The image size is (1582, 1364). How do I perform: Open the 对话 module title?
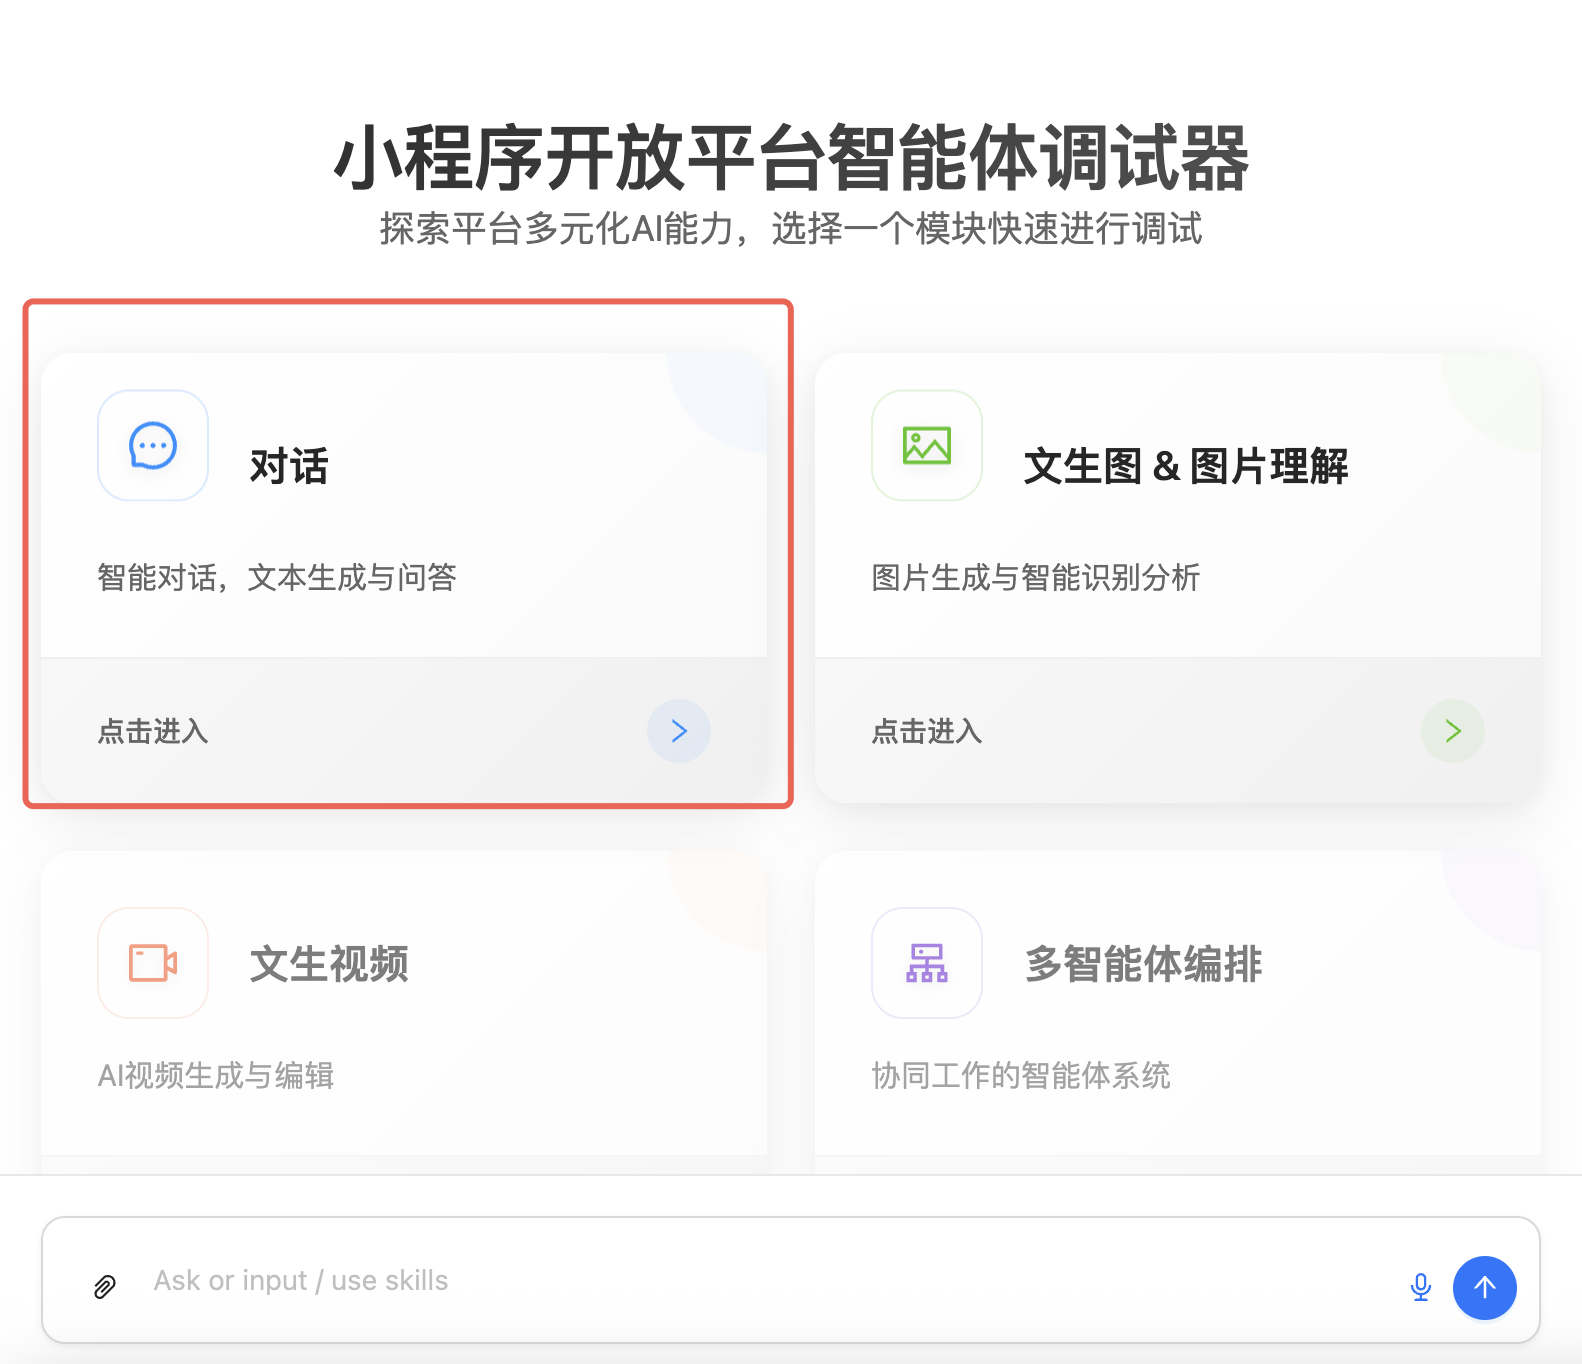coord(289,467)
